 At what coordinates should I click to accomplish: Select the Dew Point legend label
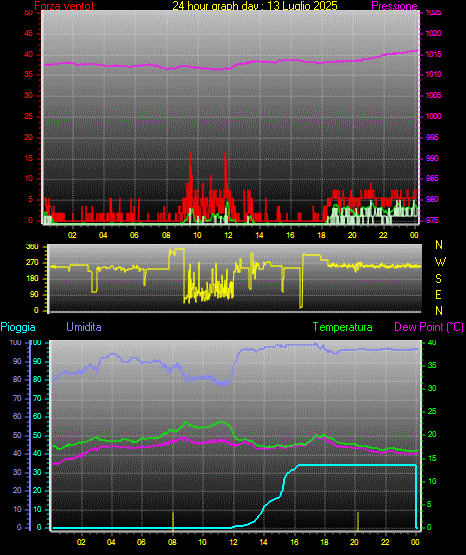429,327
